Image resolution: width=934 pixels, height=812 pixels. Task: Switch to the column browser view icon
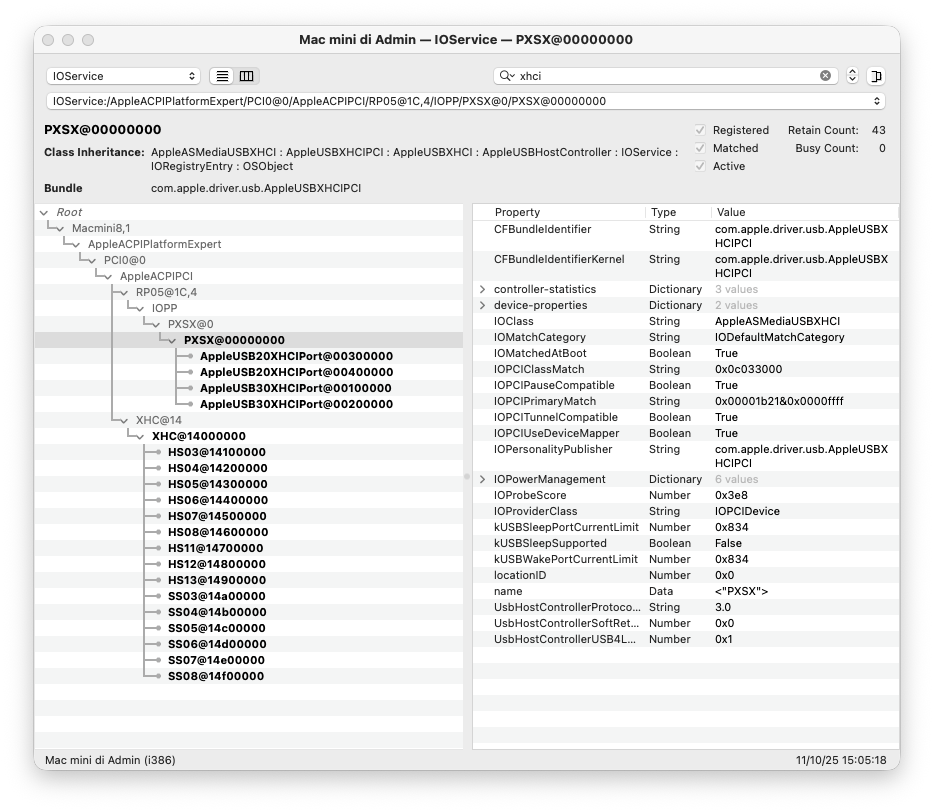[x=246, y=76]
